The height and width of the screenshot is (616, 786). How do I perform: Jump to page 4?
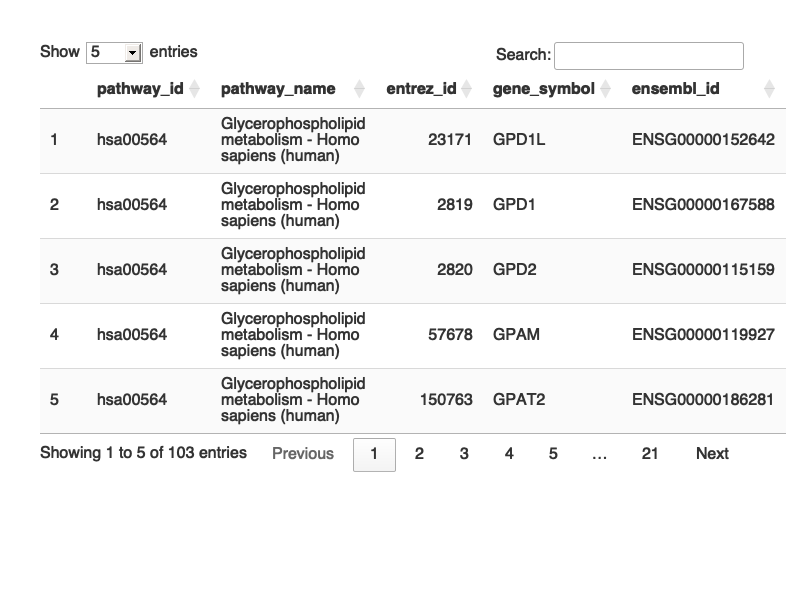[x=509, y=454]
